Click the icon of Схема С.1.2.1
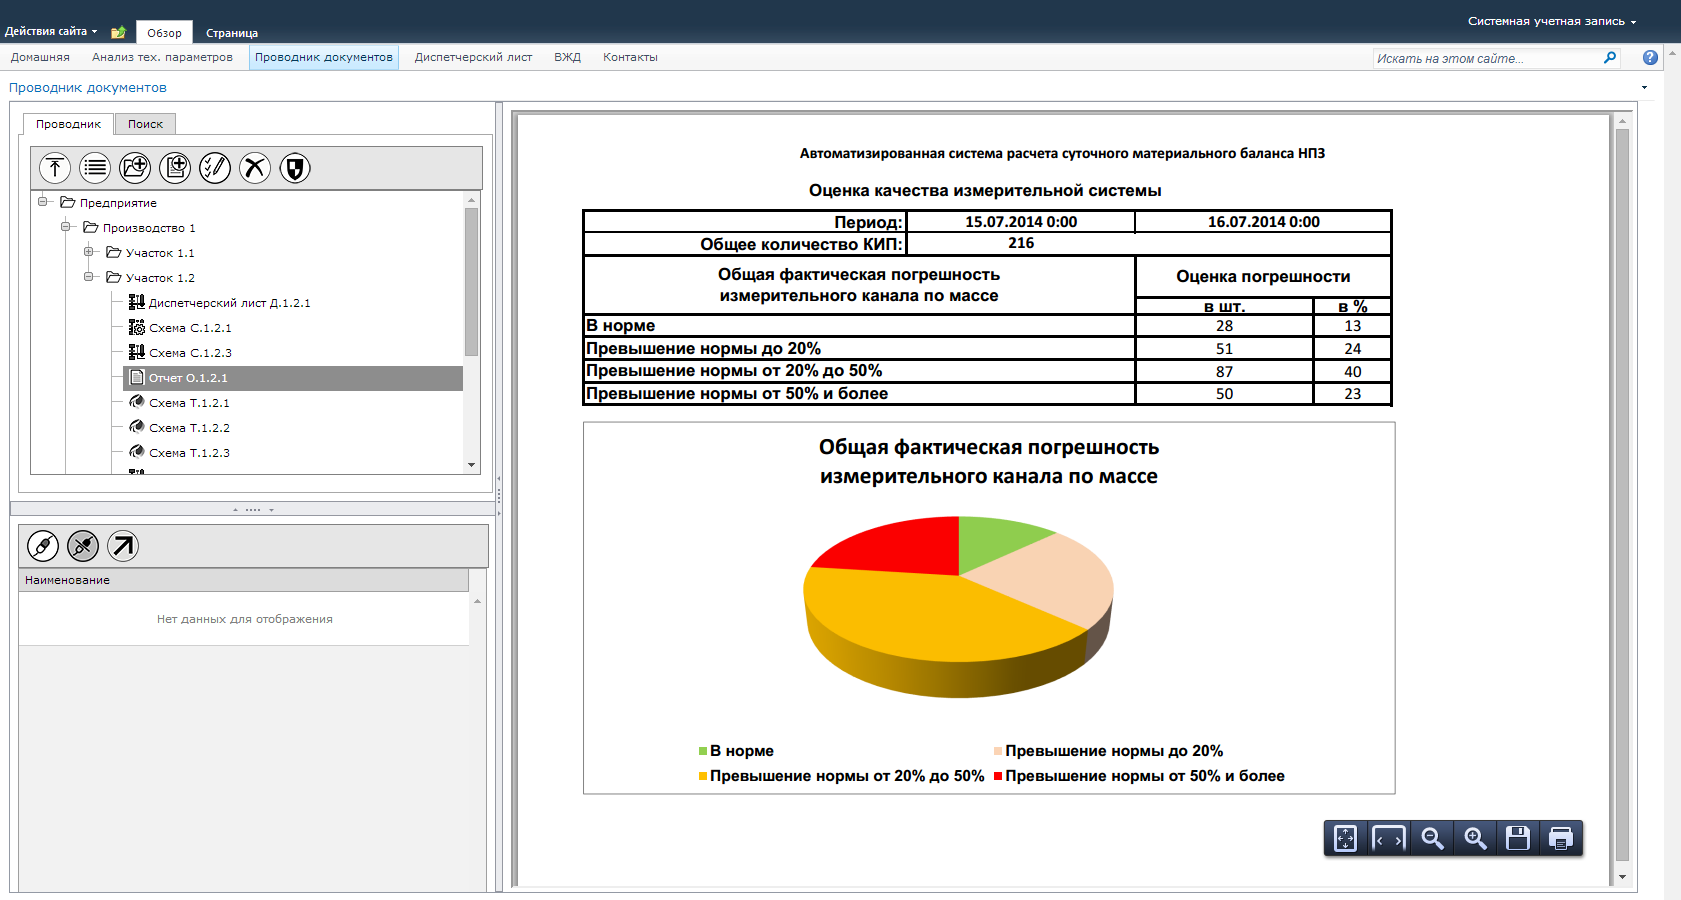This screenshot has height=900, width=1681. 137,327
